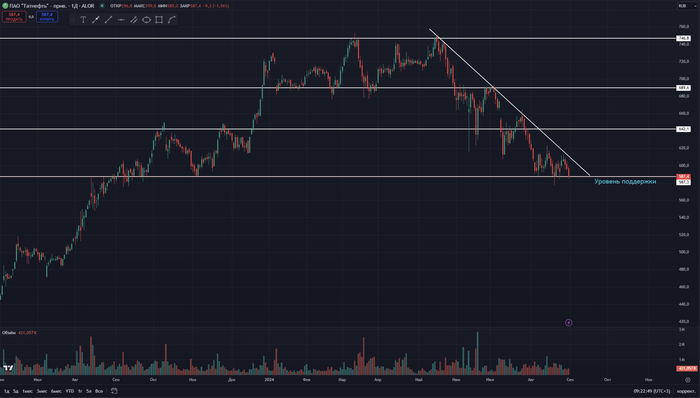Select the Text drawing tool
Screen dimensions: 700x398
click(x=83, y=20)
